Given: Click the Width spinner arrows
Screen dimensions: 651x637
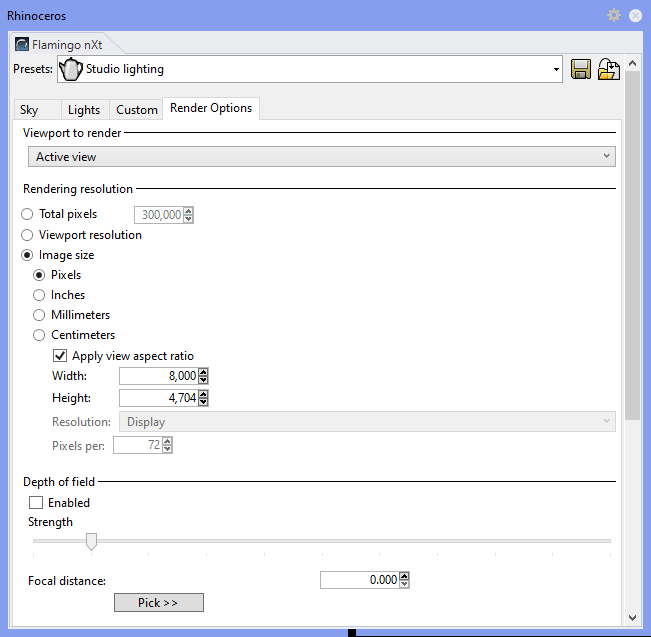Looking at the screenshot, I should coord(204,376).
